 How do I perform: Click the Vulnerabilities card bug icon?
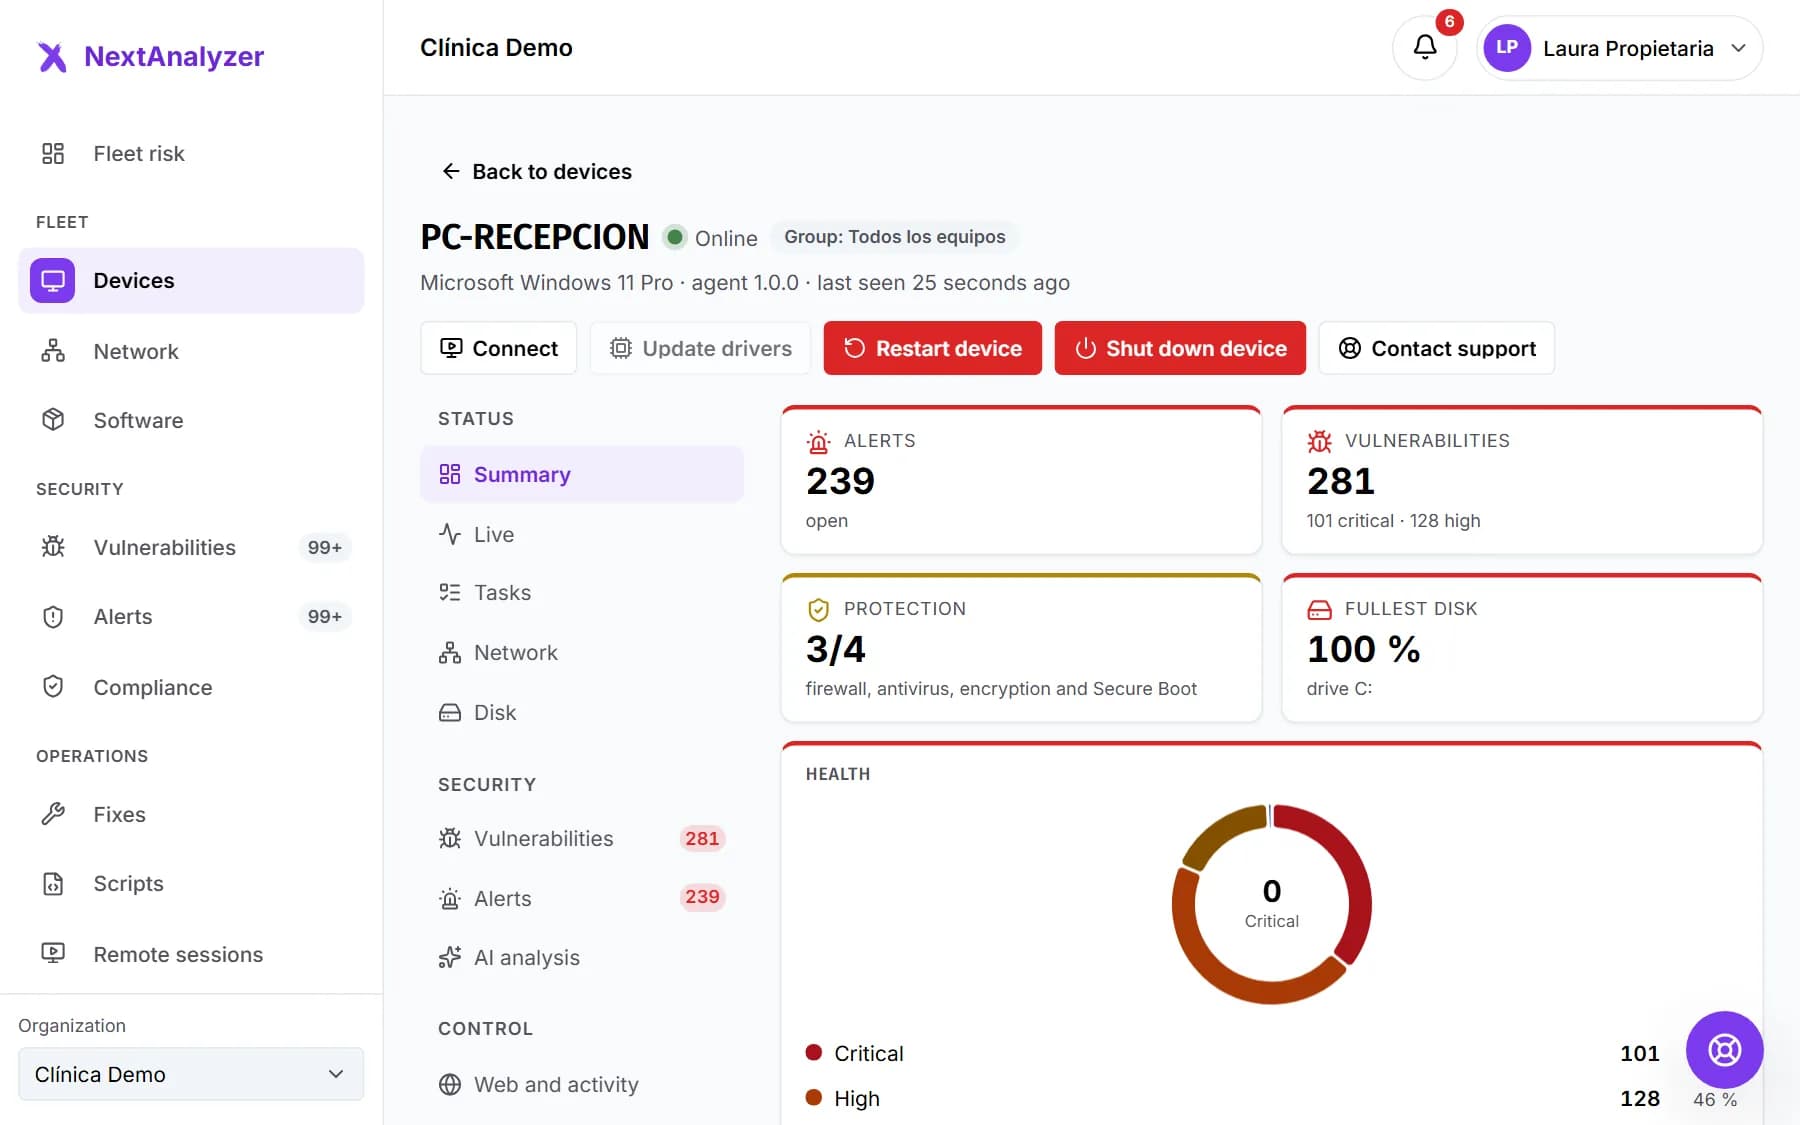pos(1319,441)
